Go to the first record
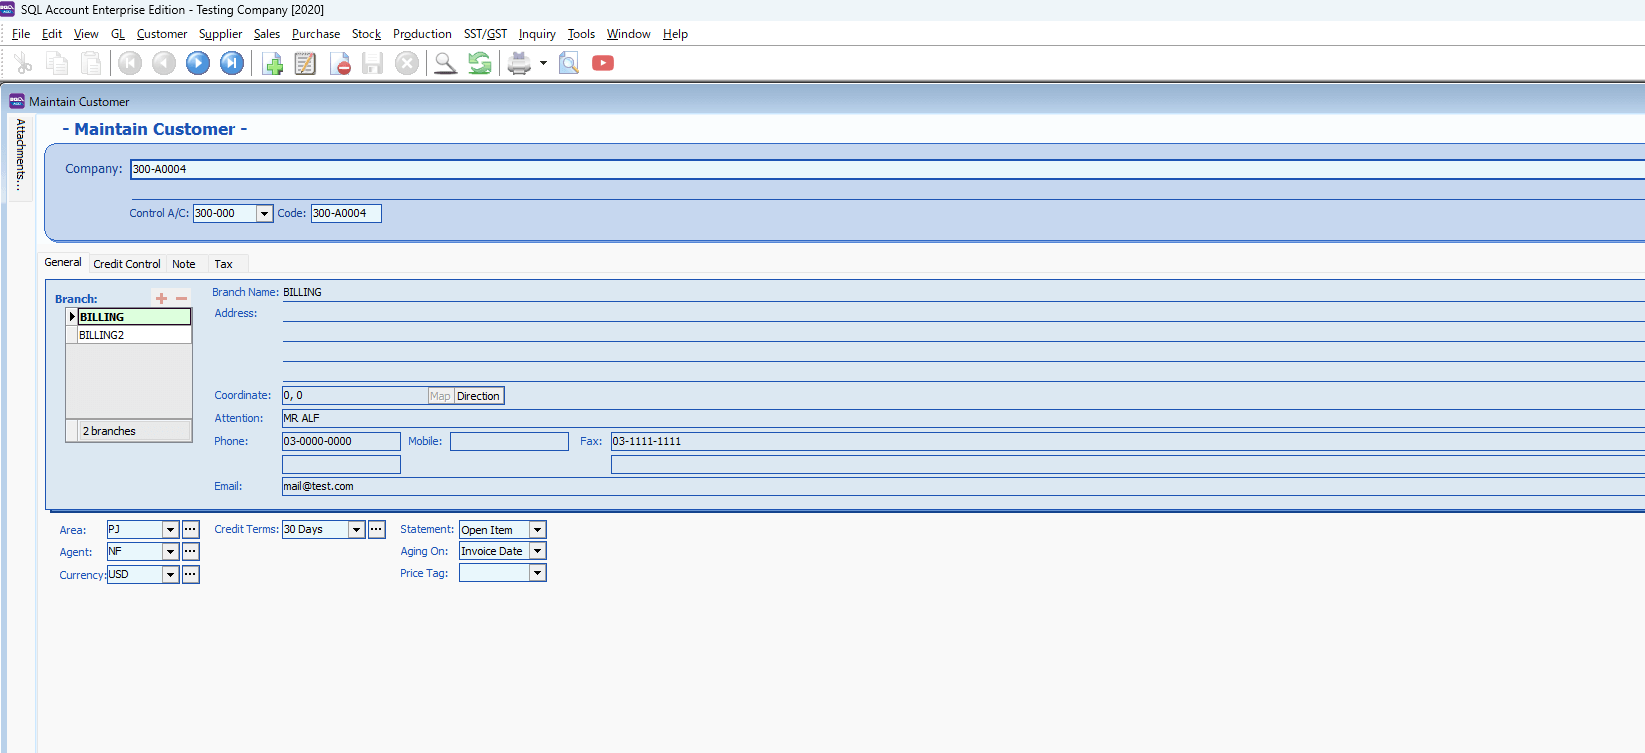The height and width of the screenshot is (753, 1645). click(x=130, y=63)
